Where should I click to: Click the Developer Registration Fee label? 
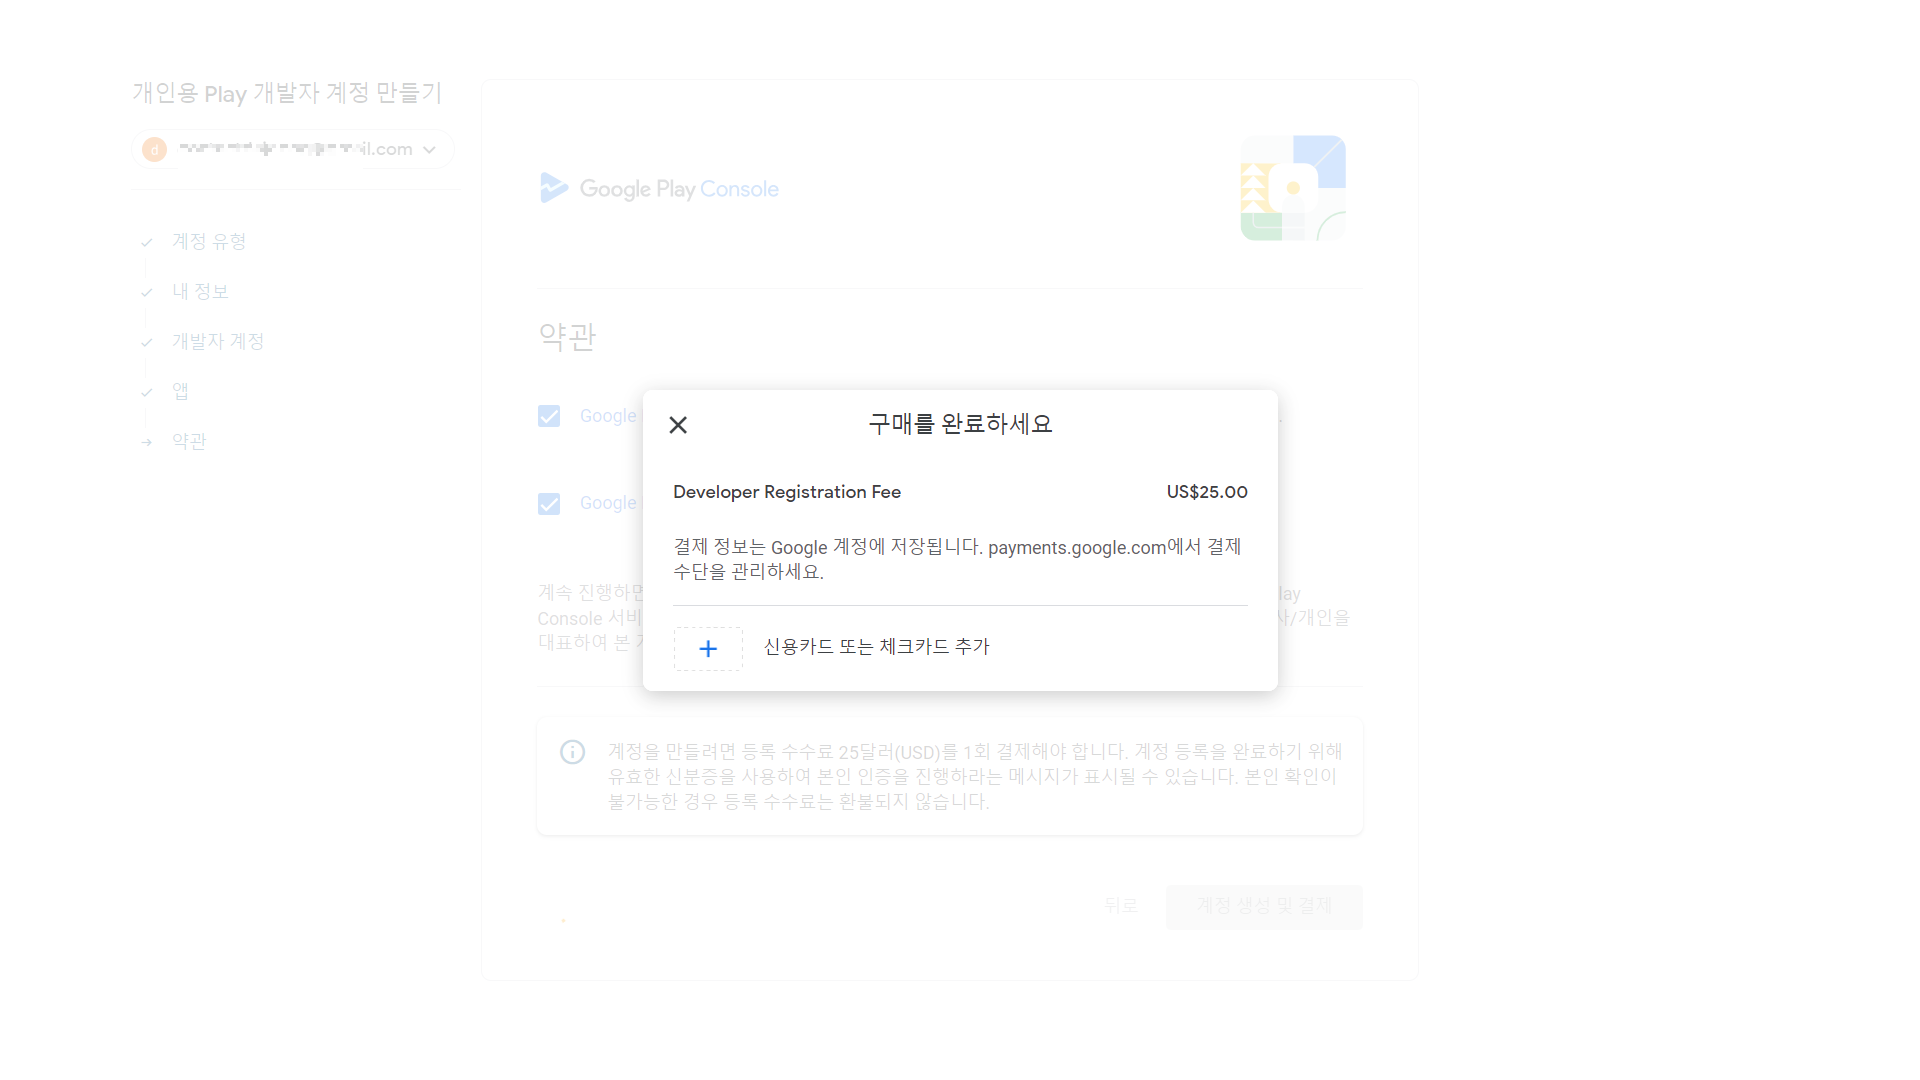pyautogui.click(x=787, y=492)
